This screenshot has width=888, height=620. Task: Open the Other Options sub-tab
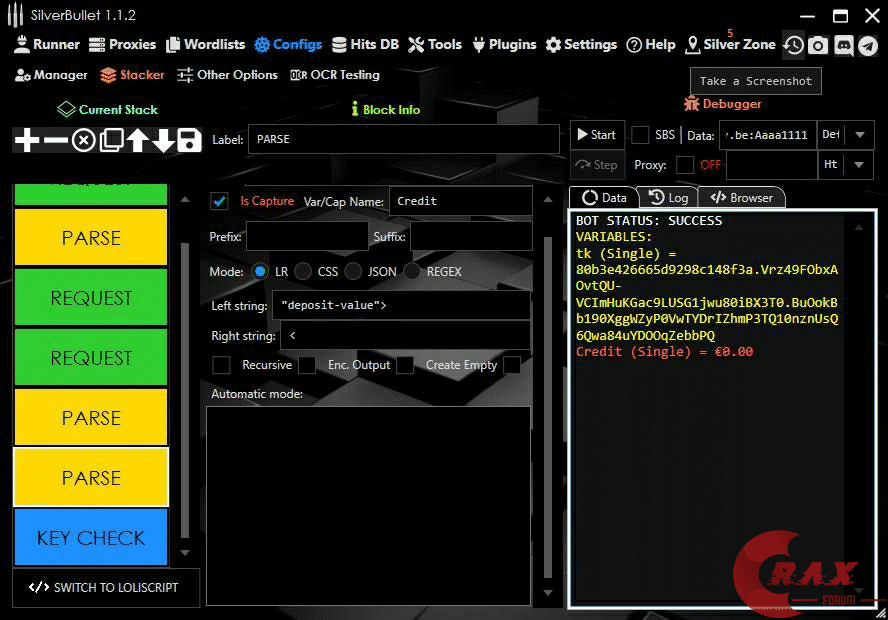coord(227,75)
